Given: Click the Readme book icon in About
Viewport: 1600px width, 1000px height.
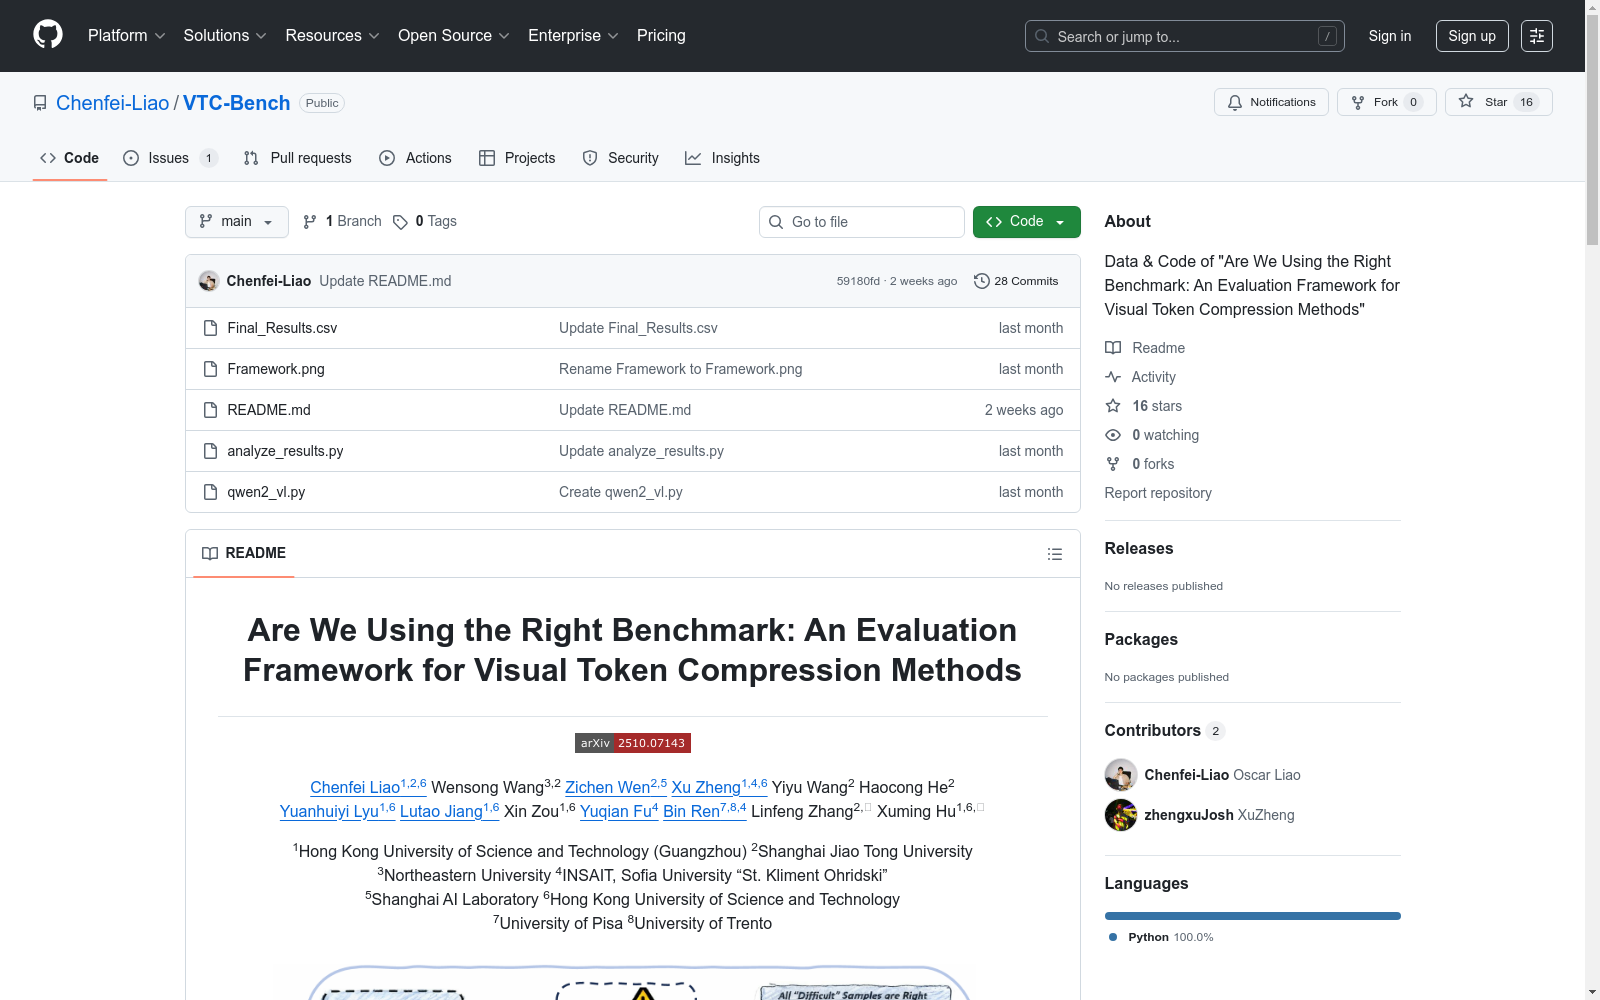Looking at the screenshot, I should click(x=1113, y=348).
